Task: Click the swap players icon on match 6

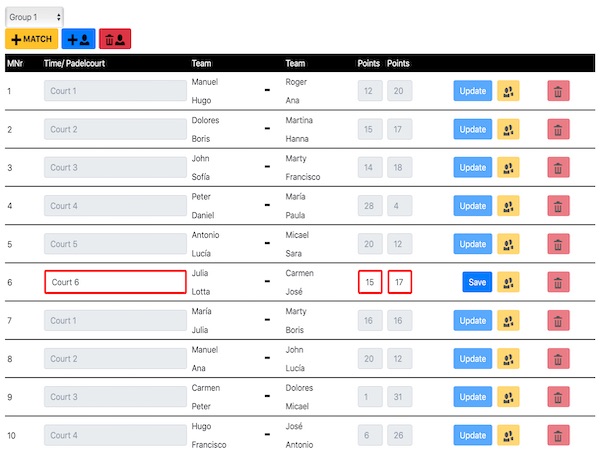Action: click(x=508, y=282)
